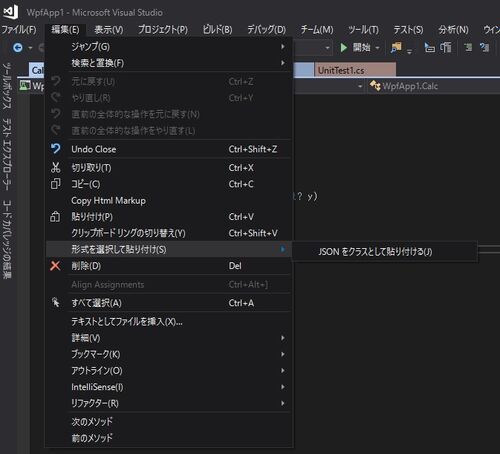The image size is (500, 454).
Task: Open the チーム(M) menu
Action: [317, 30]
